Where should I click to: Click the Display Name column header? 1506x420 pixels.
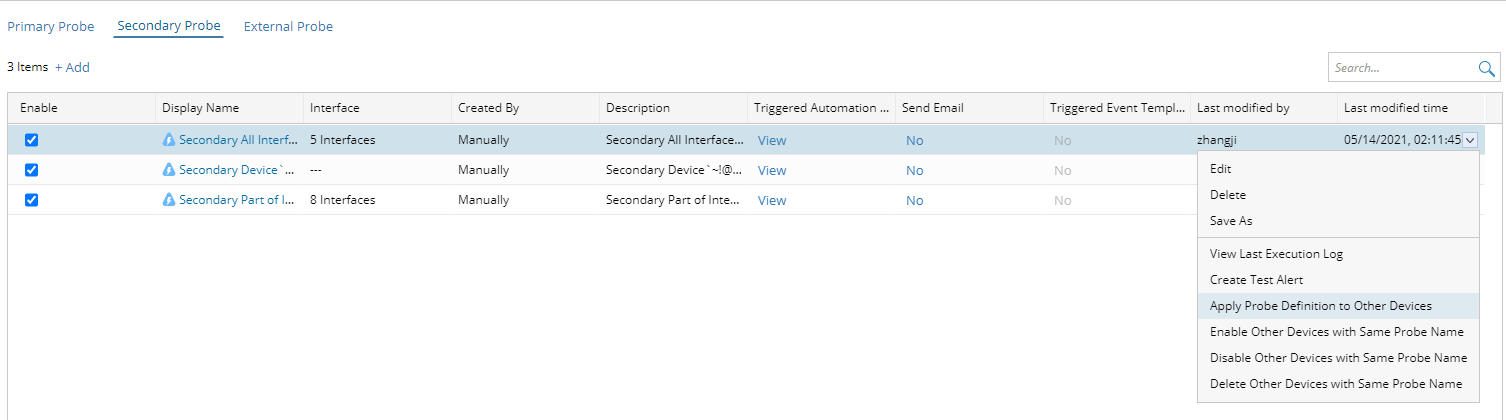click(201, 108)
